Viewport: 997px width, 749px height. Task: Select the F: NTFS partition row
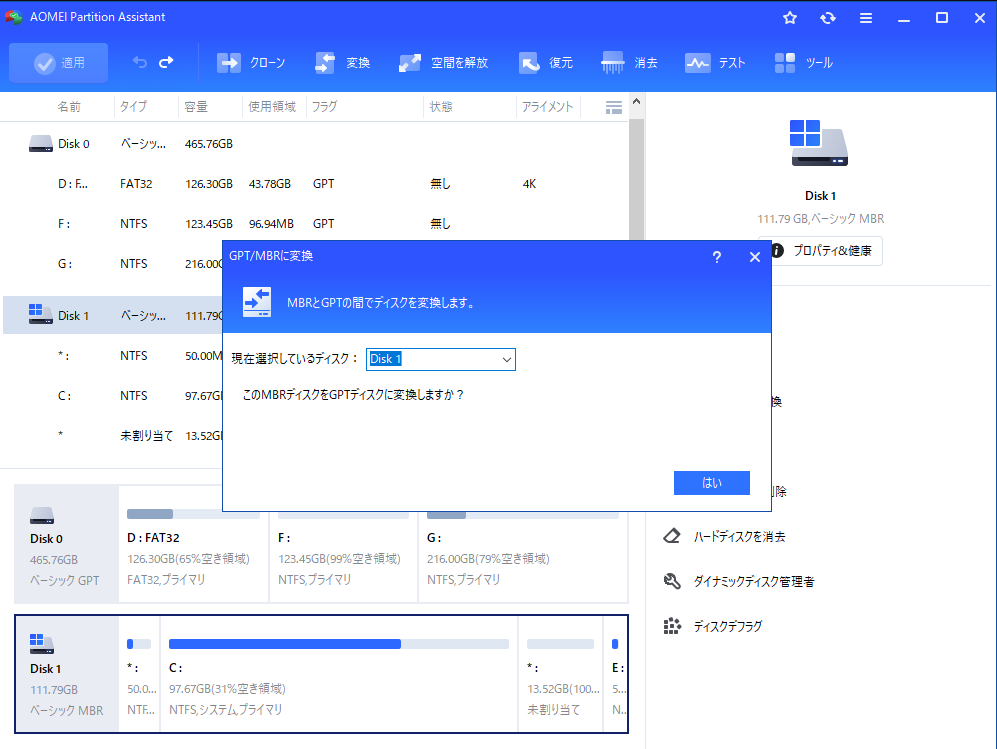[x=315, y=224]
